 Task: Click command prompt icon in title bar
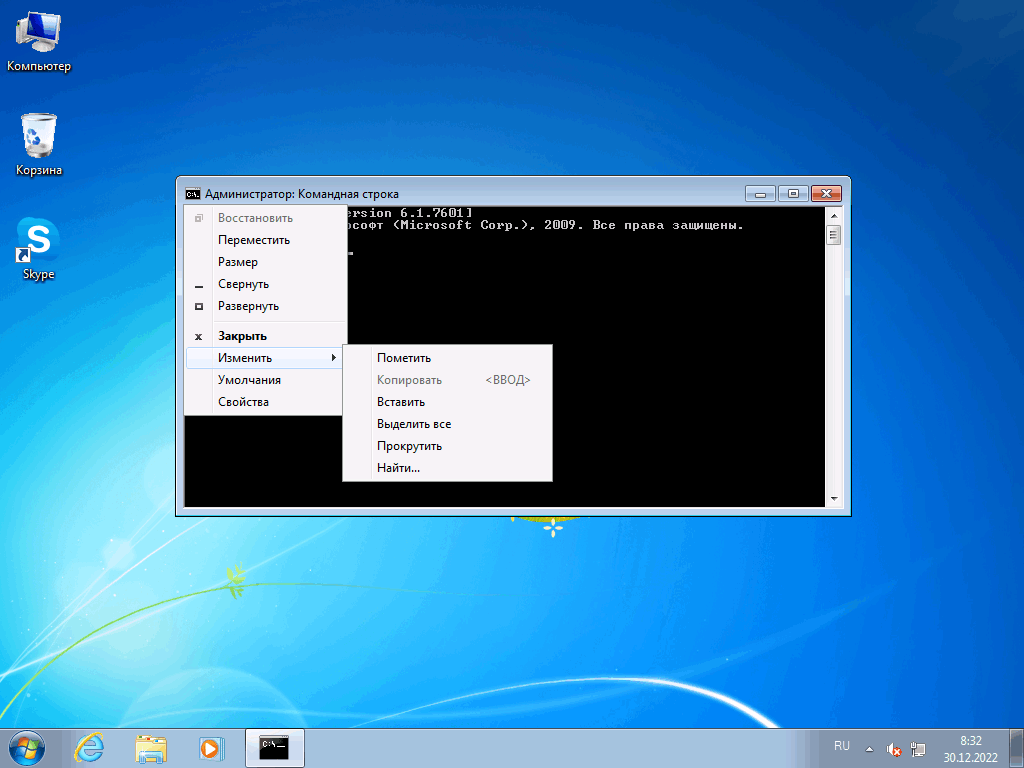tap(193, 194)
